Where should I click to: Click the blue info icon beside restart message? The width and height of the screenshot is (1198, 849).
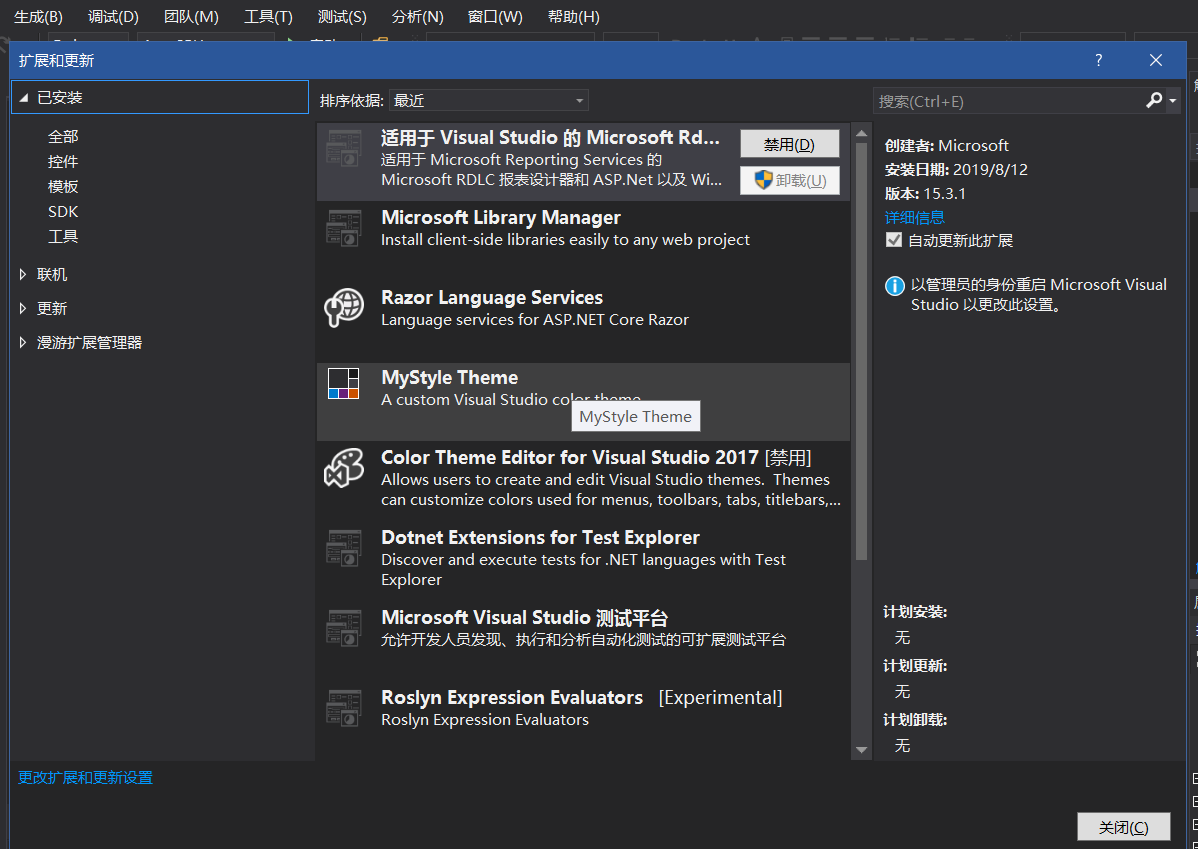pyautogui.click(x=894, y=286)
